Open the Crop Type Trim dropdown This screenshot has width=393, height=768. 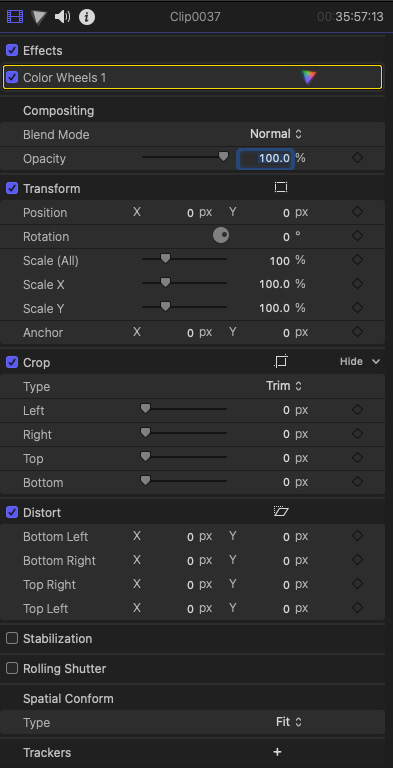284,386
